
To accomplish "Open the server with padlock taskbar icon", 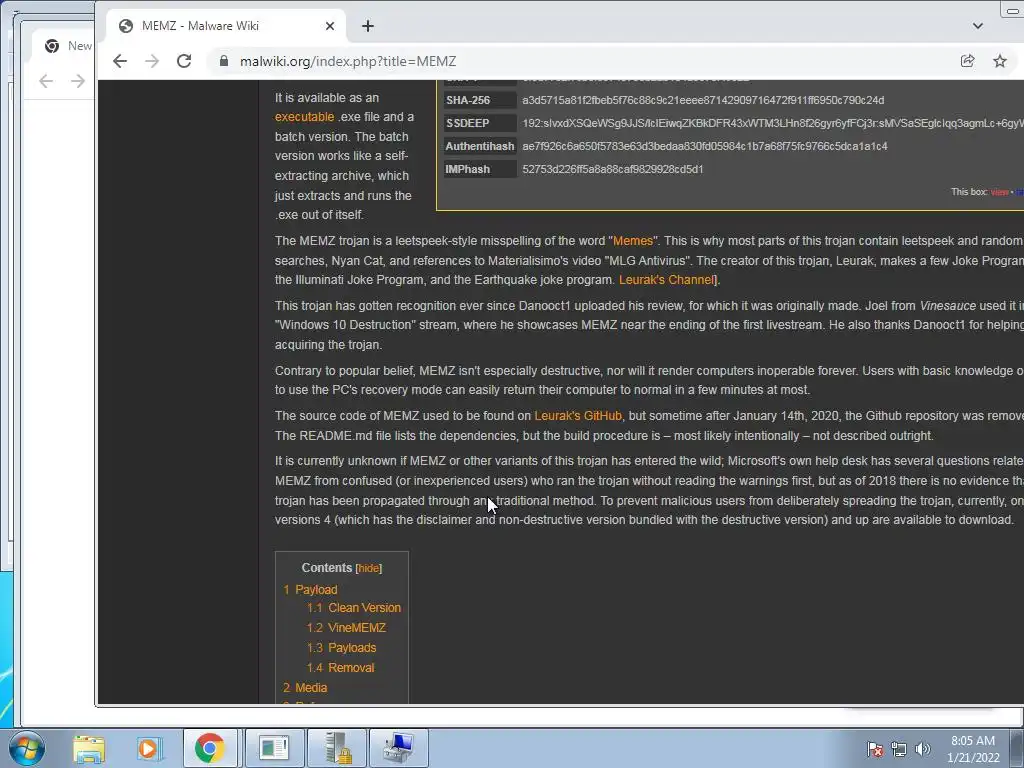I will [338, 748].
